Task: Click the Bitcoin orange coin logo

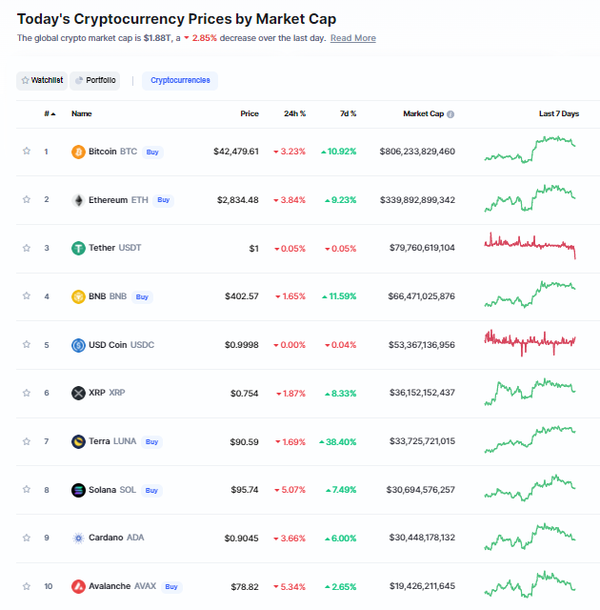Action: [78, 152]
